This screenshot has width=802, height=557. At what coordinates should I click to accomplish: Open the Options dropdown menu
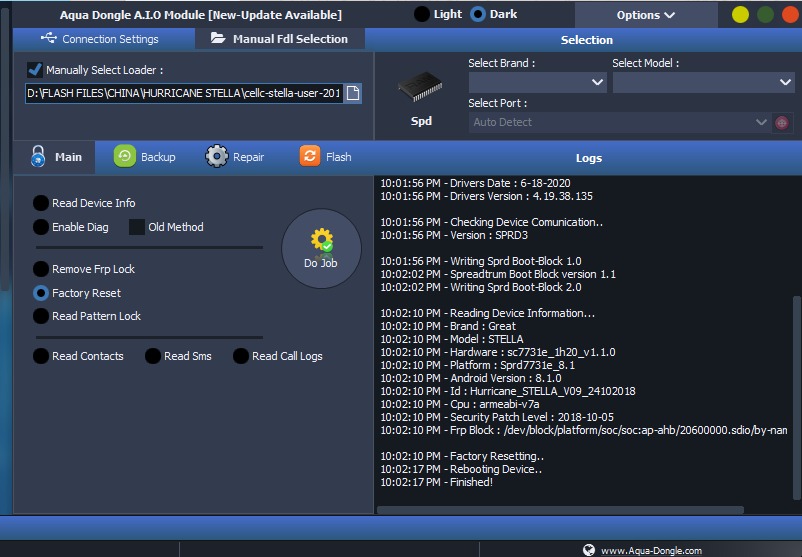coord(645,15)
